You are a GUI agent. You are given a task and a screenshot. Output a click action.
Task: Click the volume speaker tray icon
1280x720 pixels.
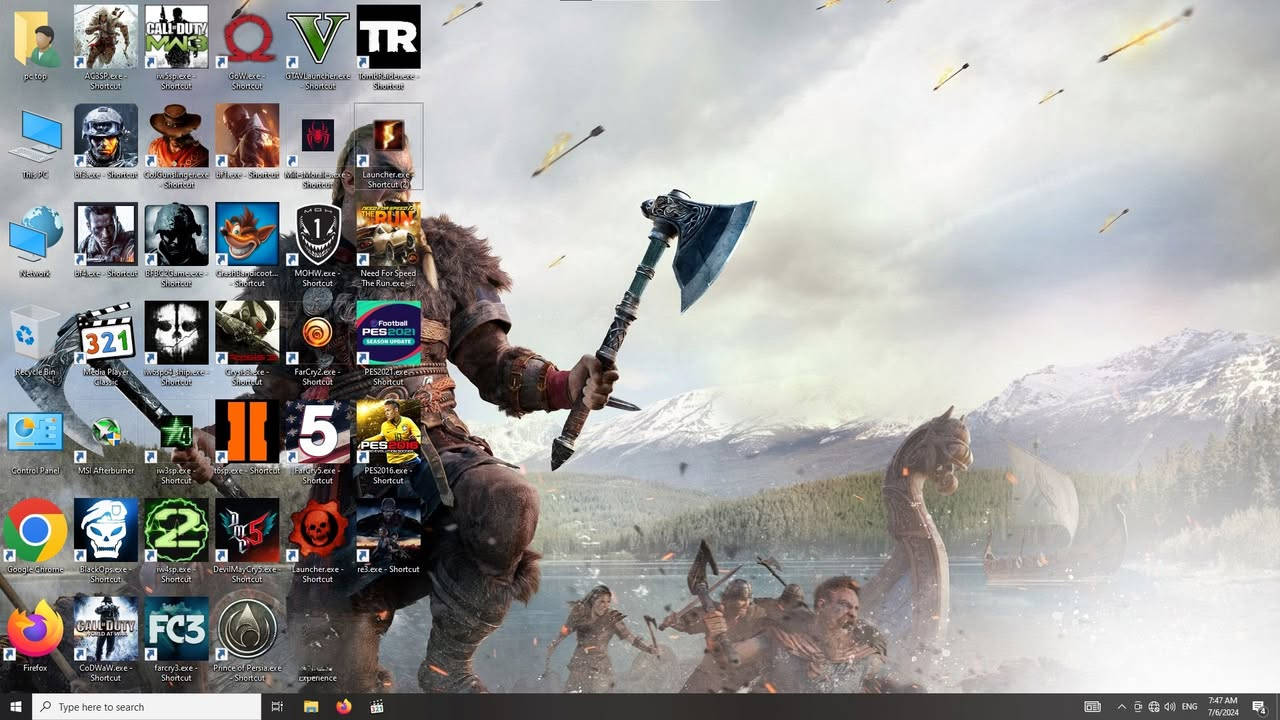point(1170,707)
